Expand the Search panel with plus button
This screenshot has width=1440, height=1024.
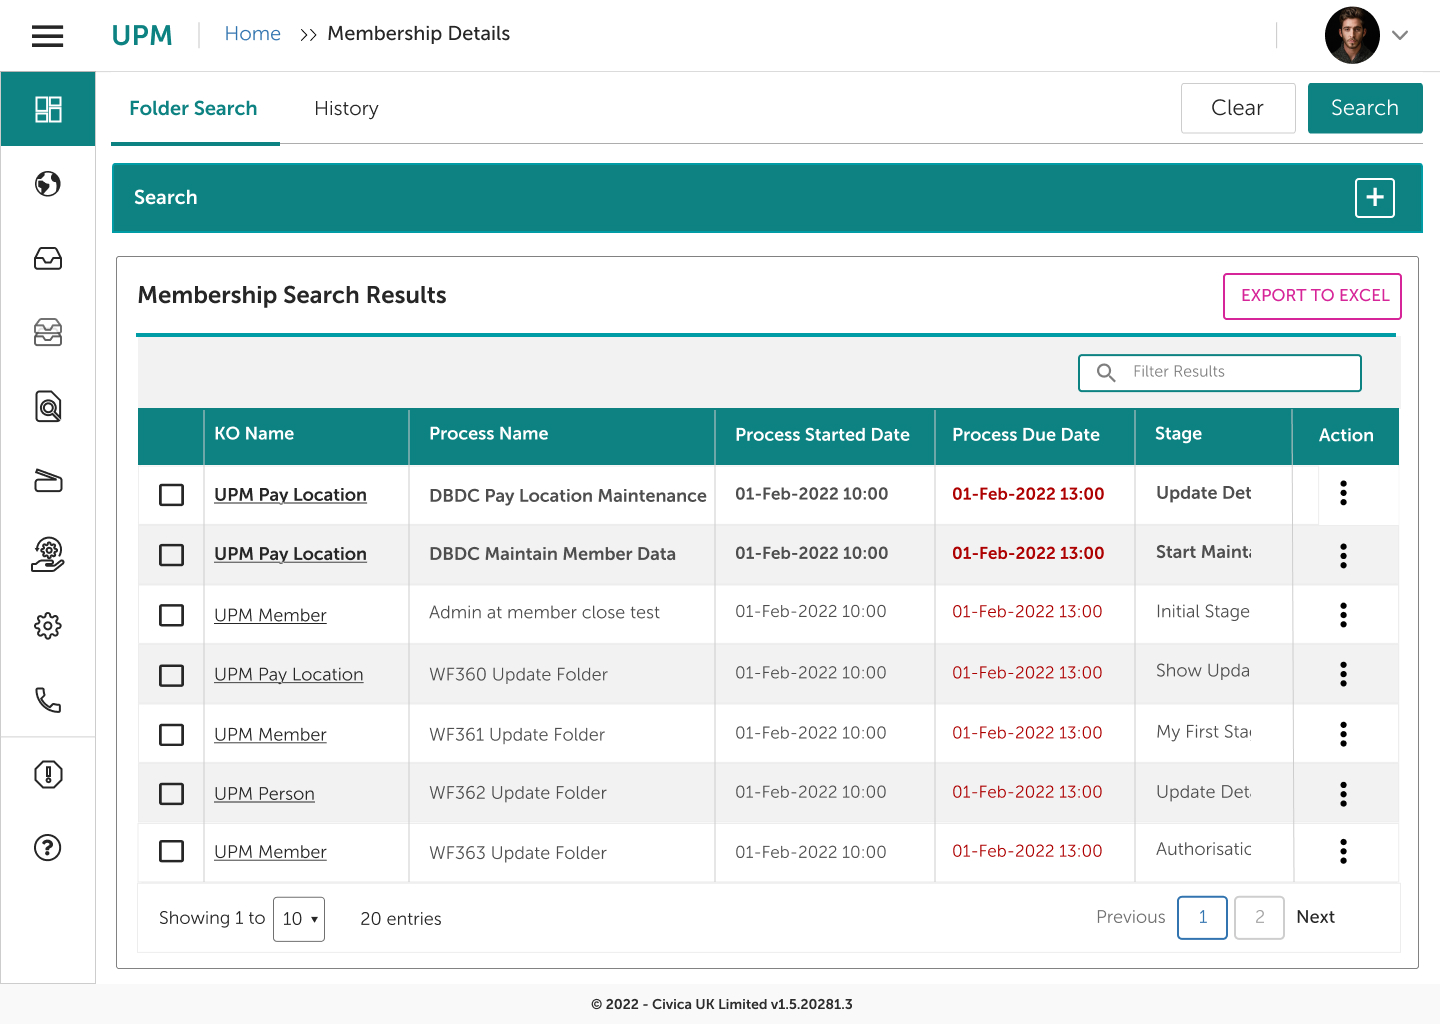(1374, 198)
